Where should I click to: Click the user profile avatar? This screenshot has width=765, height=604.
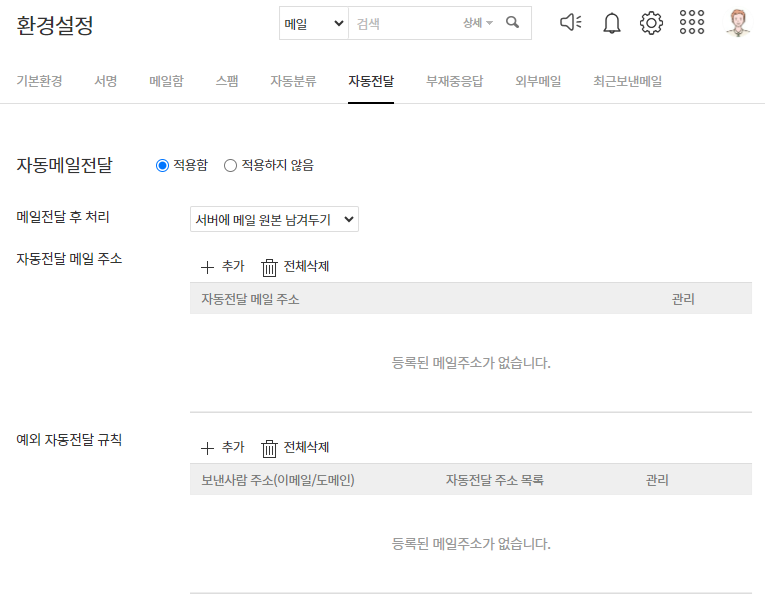point(738,23)
